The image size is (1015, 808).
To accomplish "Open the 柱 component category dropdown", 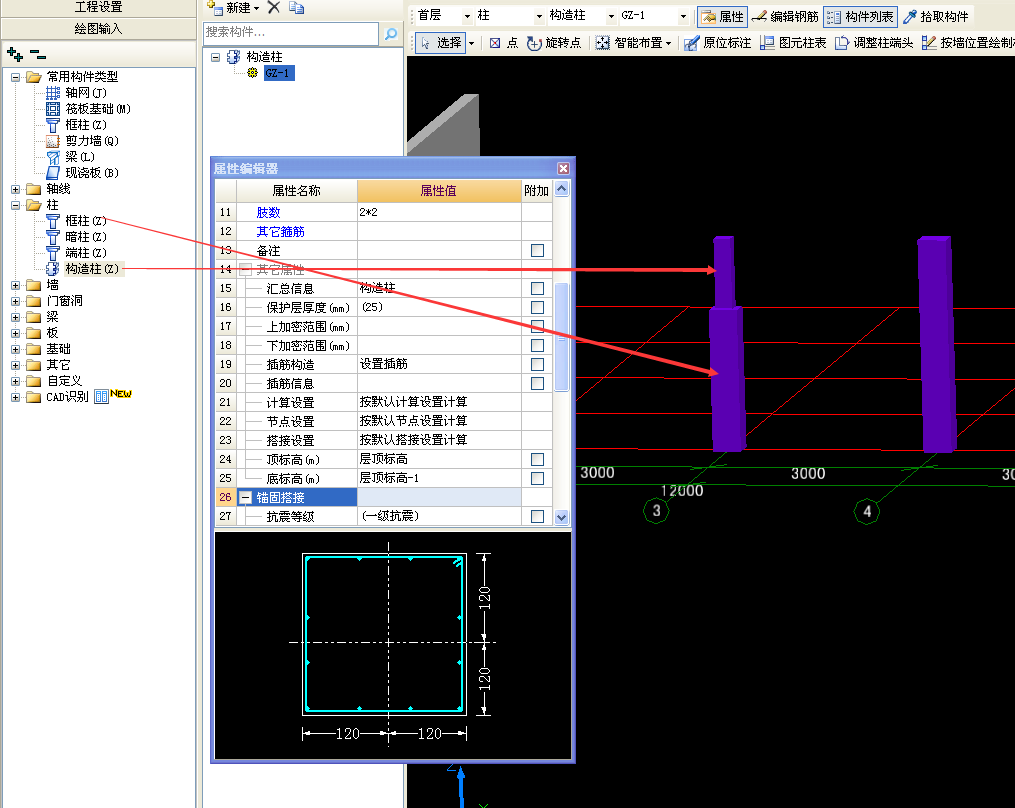I will [x=539, y=16].
